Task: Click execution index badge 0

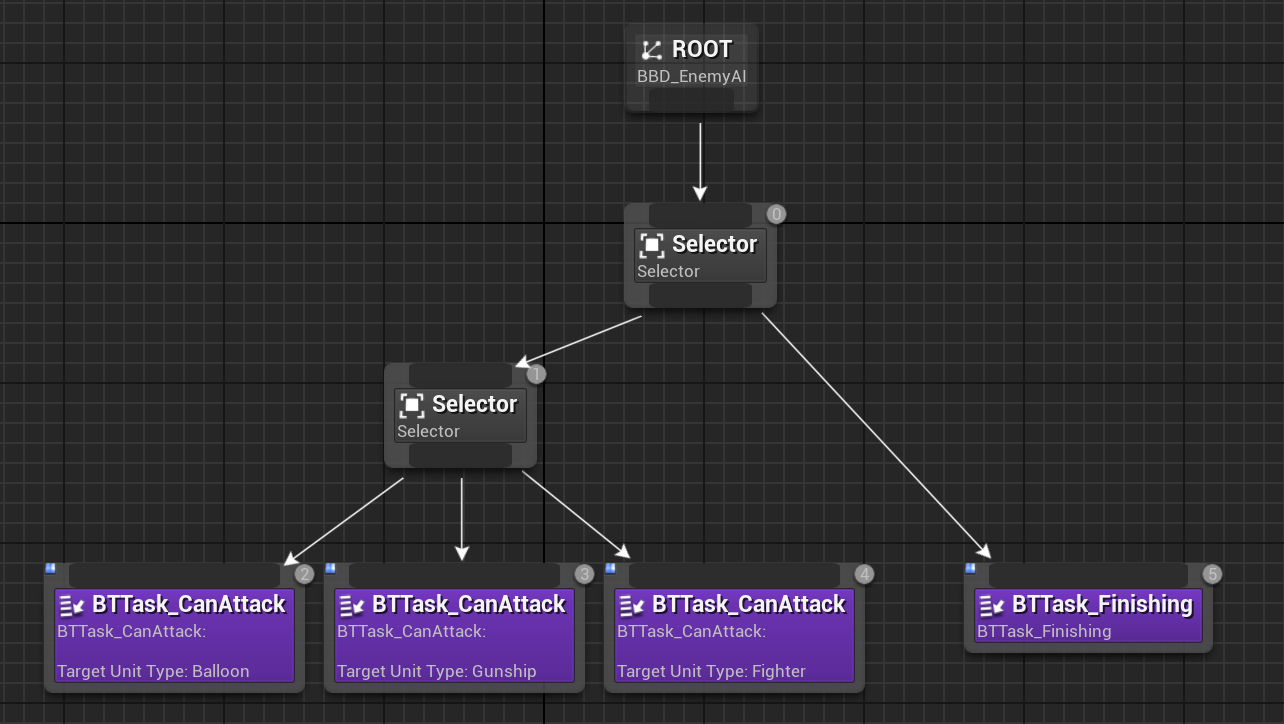Action: [776, 214]
